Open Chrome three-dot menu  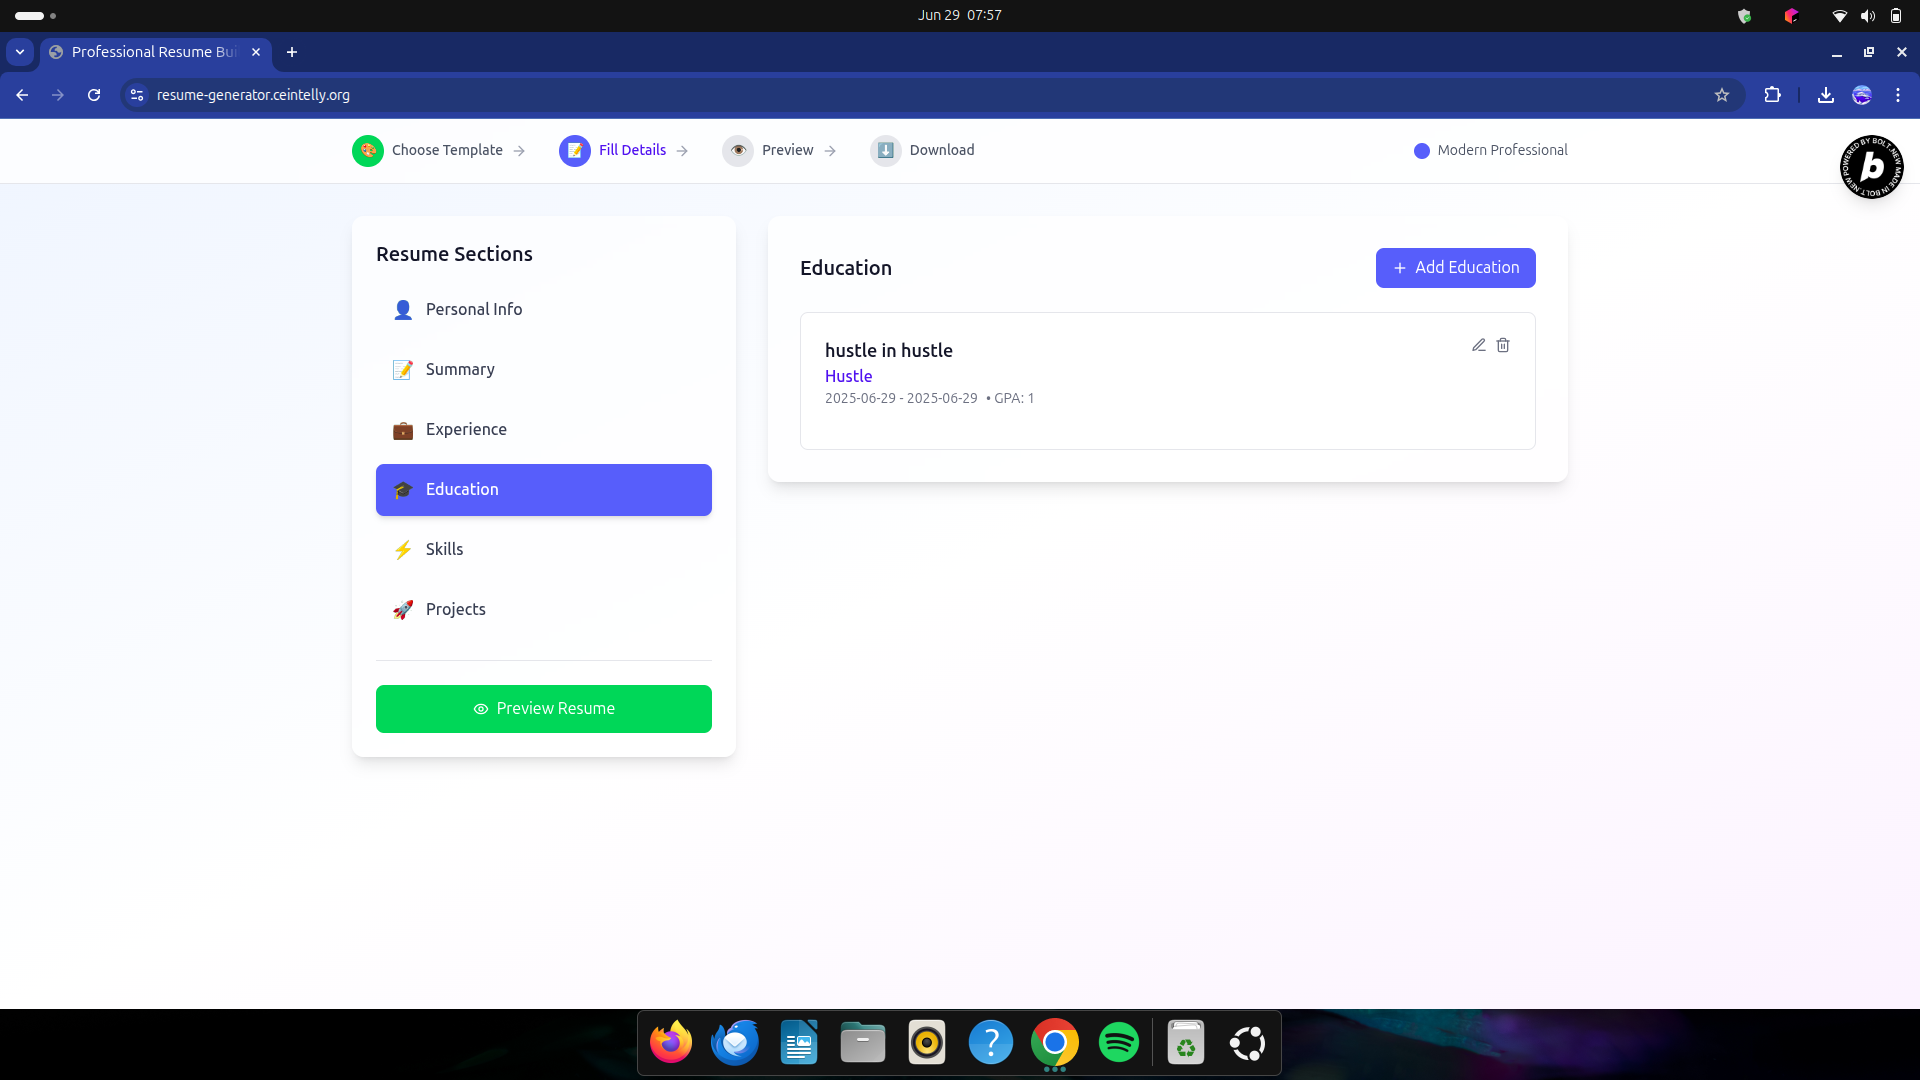point(1897,95)
